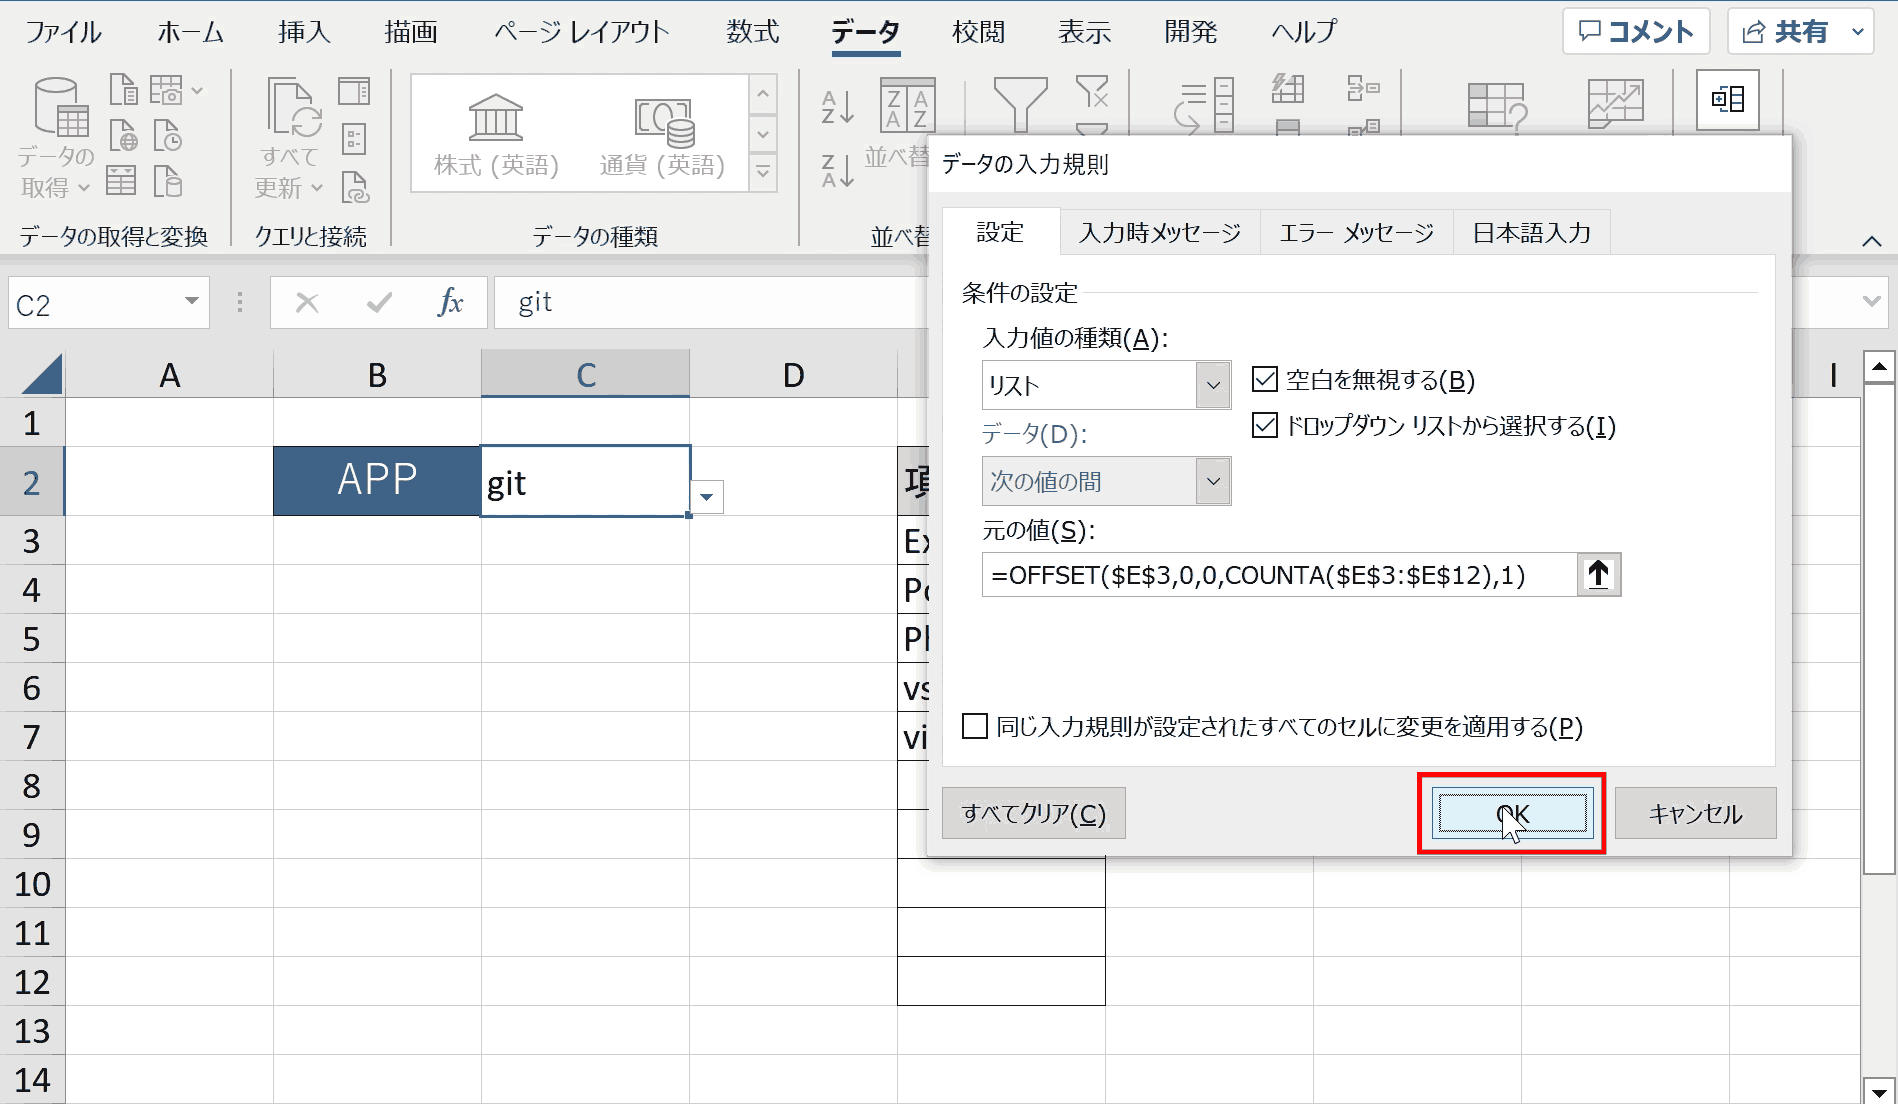Toggle the 空白を無視する checkbox
1898x1104 pixels.
coord(1265,379)
